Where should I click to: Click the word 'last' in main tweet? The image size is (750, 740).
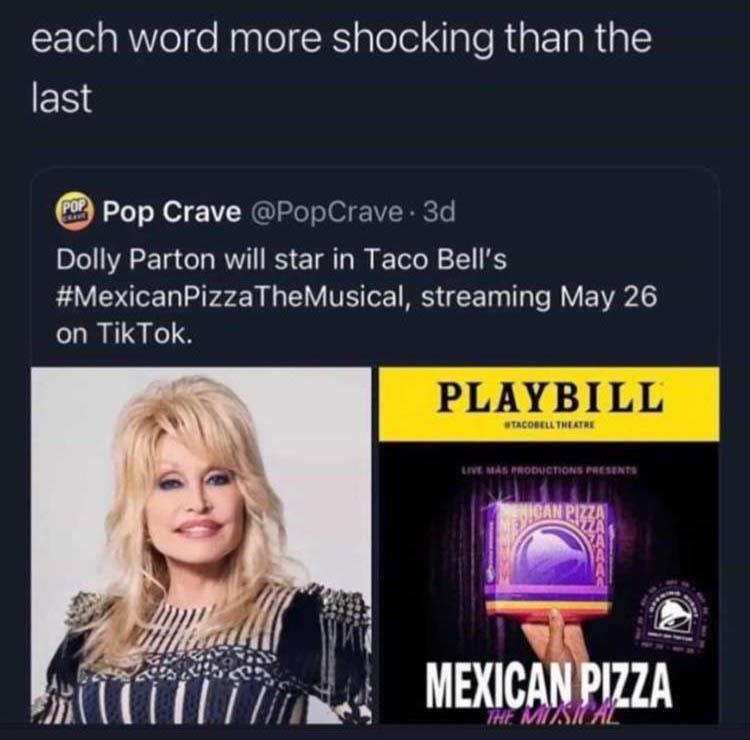coord(61,98)
